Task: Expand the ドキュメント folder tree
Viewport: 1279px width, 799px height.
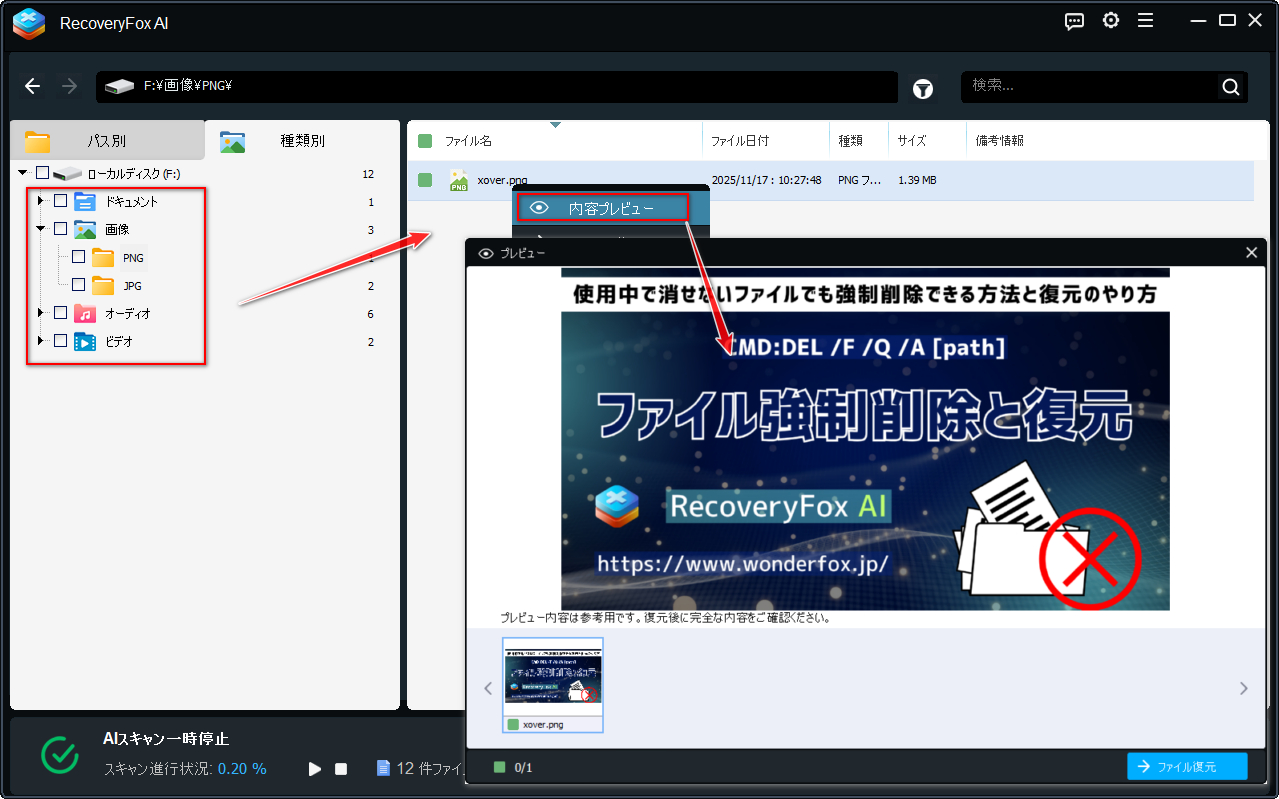Action: point(40,200)
